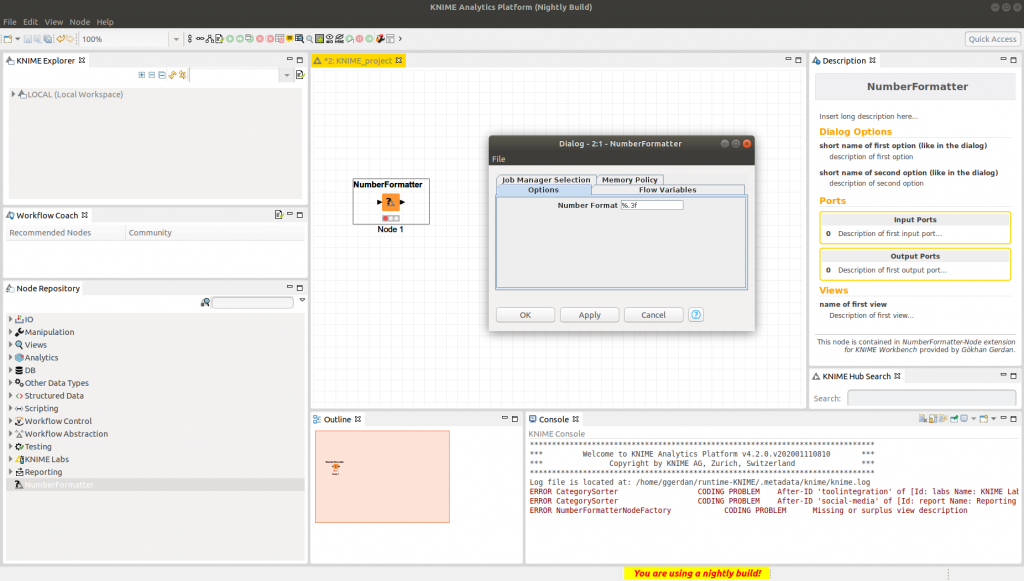This screenshot has width=1024, height=581.
Task: Click the red pause loop execution icon
Action: point(359,39)
